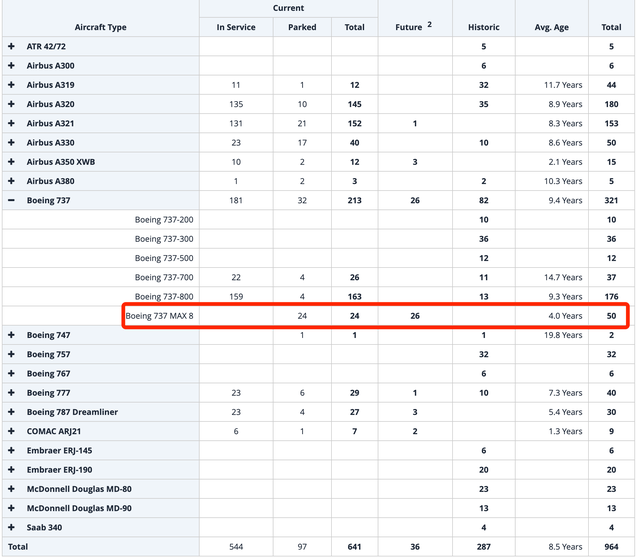Click plus icon beside Airbus A319

pyautogui.click(x=12, y=85)
